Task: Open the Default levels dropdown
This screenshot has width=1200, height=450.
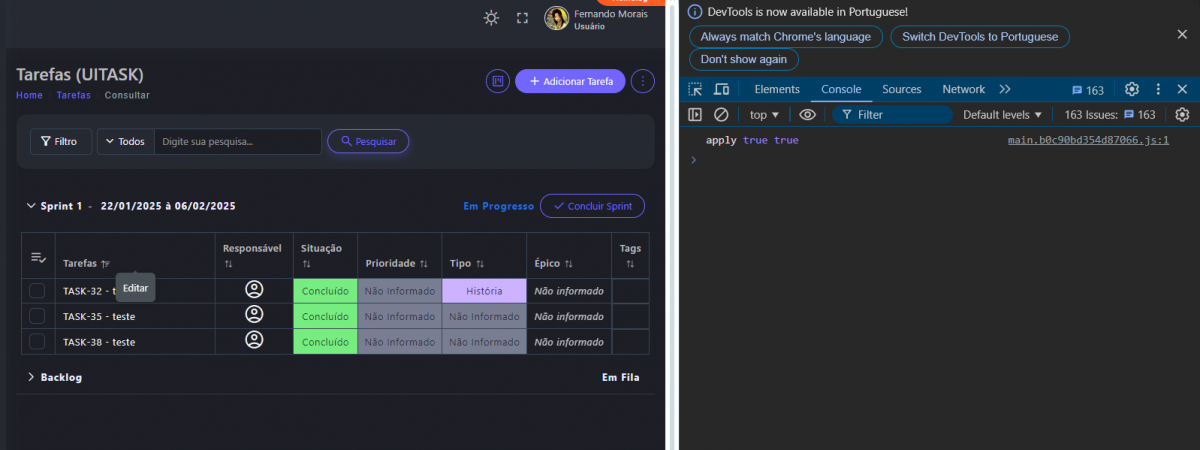Action: tap(1002, 115)
